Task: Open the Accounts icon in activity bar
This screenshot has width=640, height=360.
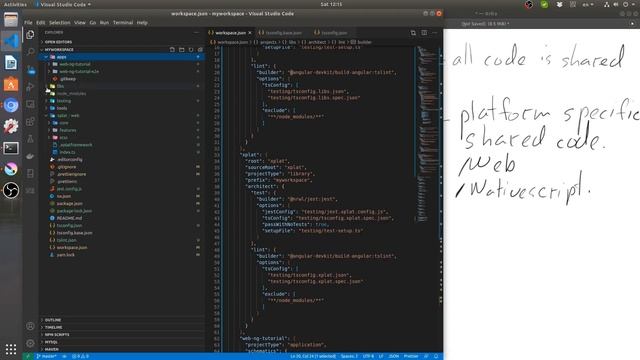Action: pyautogui.click(x=30, y=326)
